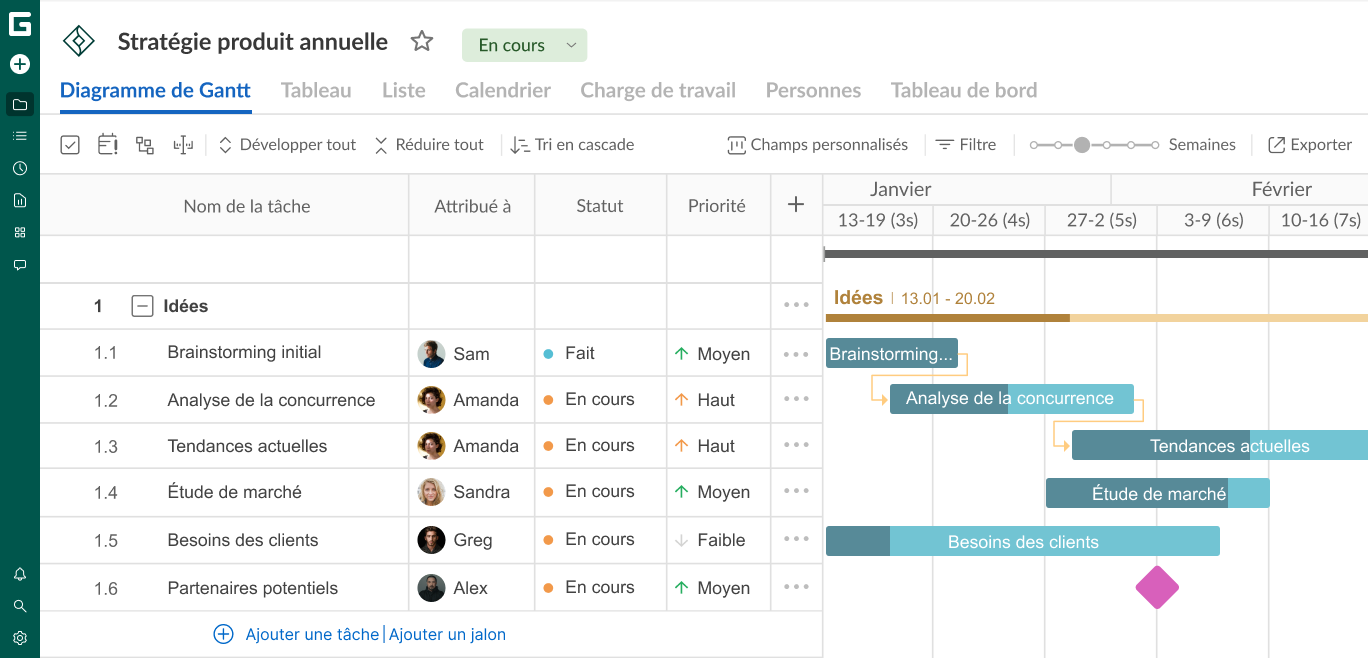
Task: Open the reports icon in the left sidebar
Action: [x=20, y=200]
